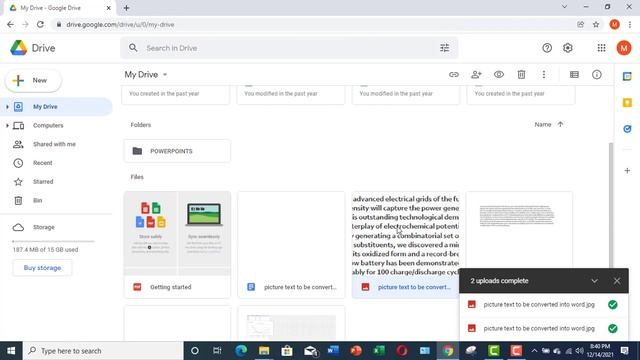Screen dimensions: 640x360
Task: Close the My Drive browser tab
Action: click(x=109, y=8)
